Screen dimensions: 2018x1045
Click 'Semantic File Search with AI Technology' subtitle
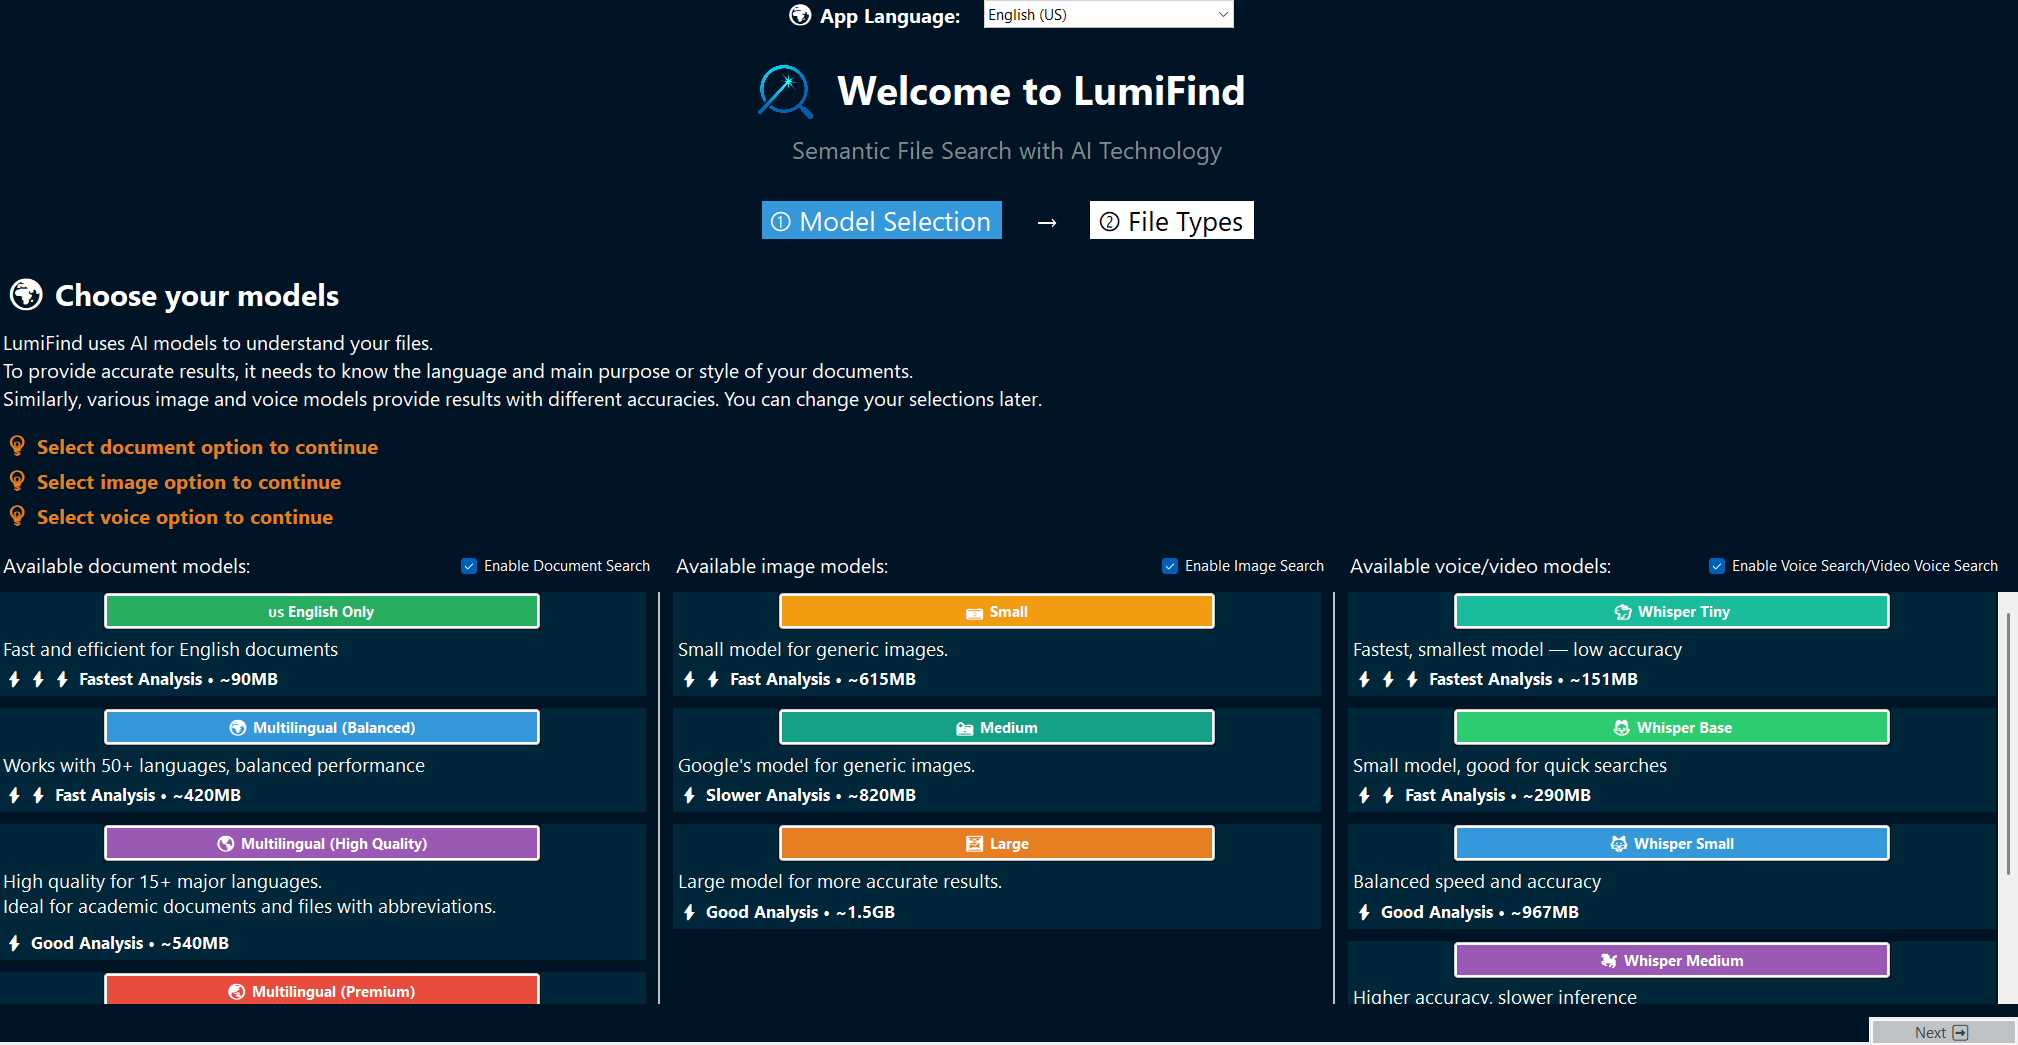[1007, 151]
